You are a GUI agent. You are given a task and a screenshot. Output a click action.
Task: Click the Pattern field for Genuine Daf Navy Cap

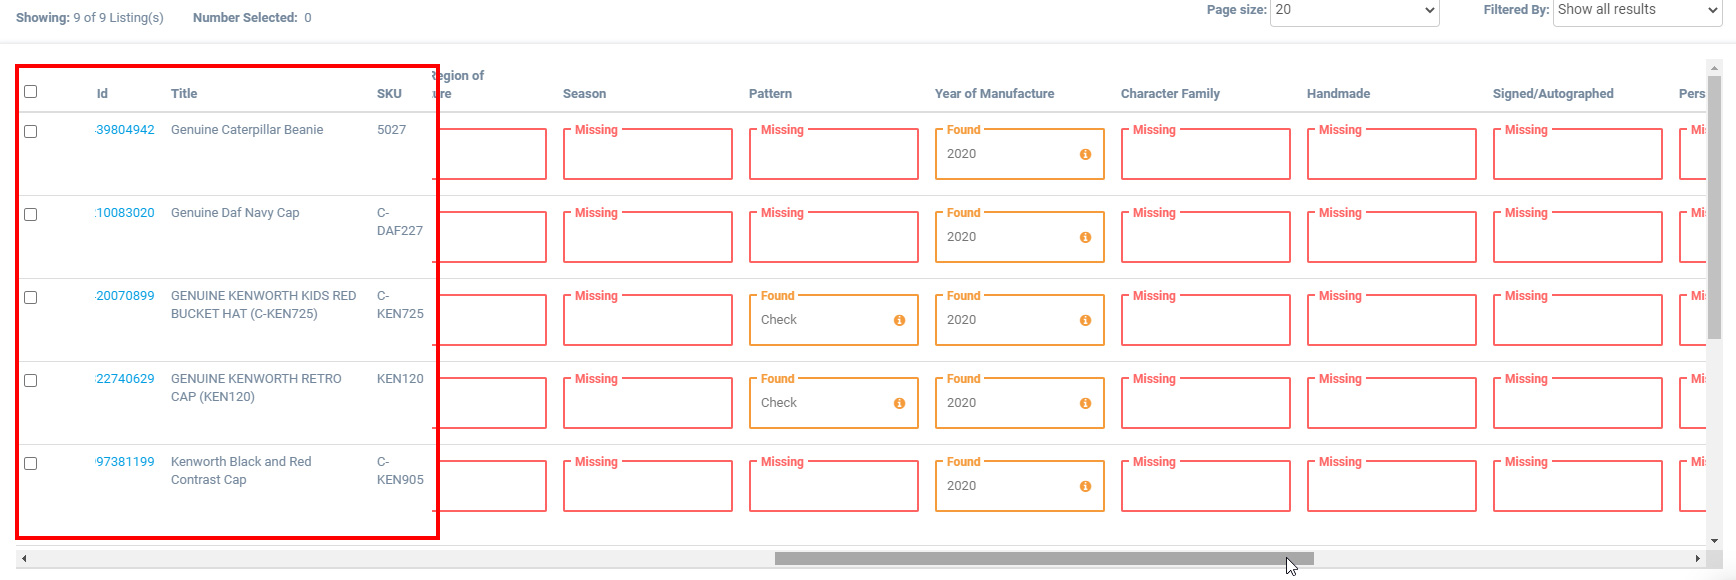point(834,237)
